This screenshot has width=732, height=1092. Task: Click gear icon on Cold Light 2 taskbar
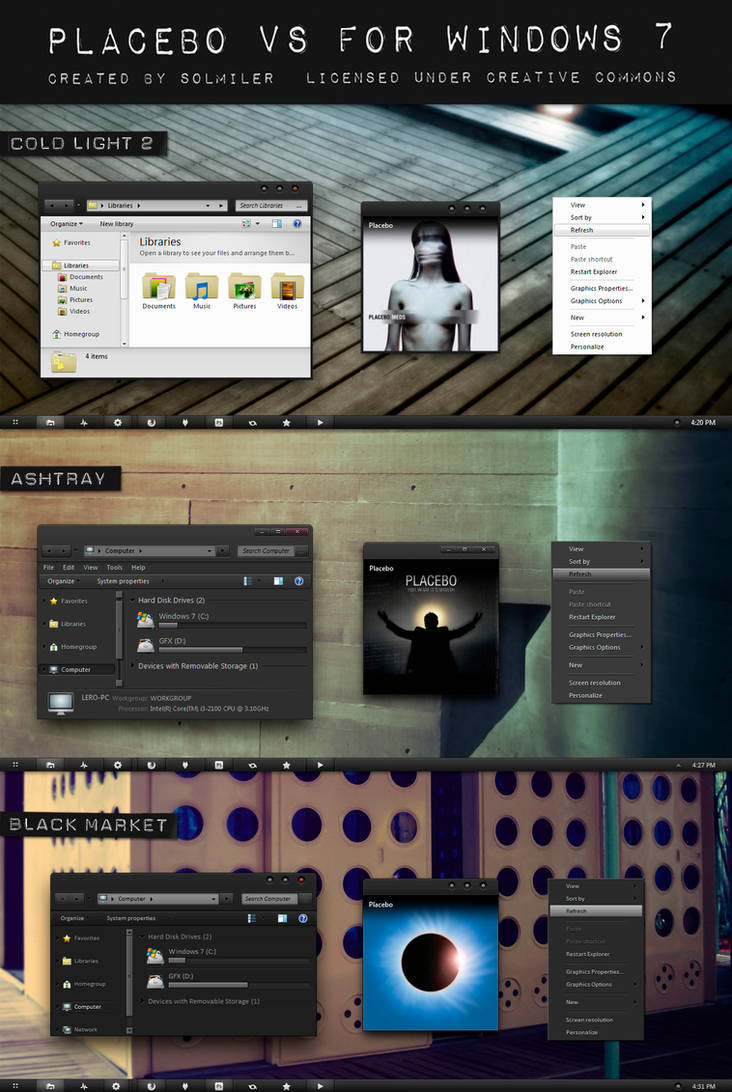pyautogui.click(x=117, y=422)
